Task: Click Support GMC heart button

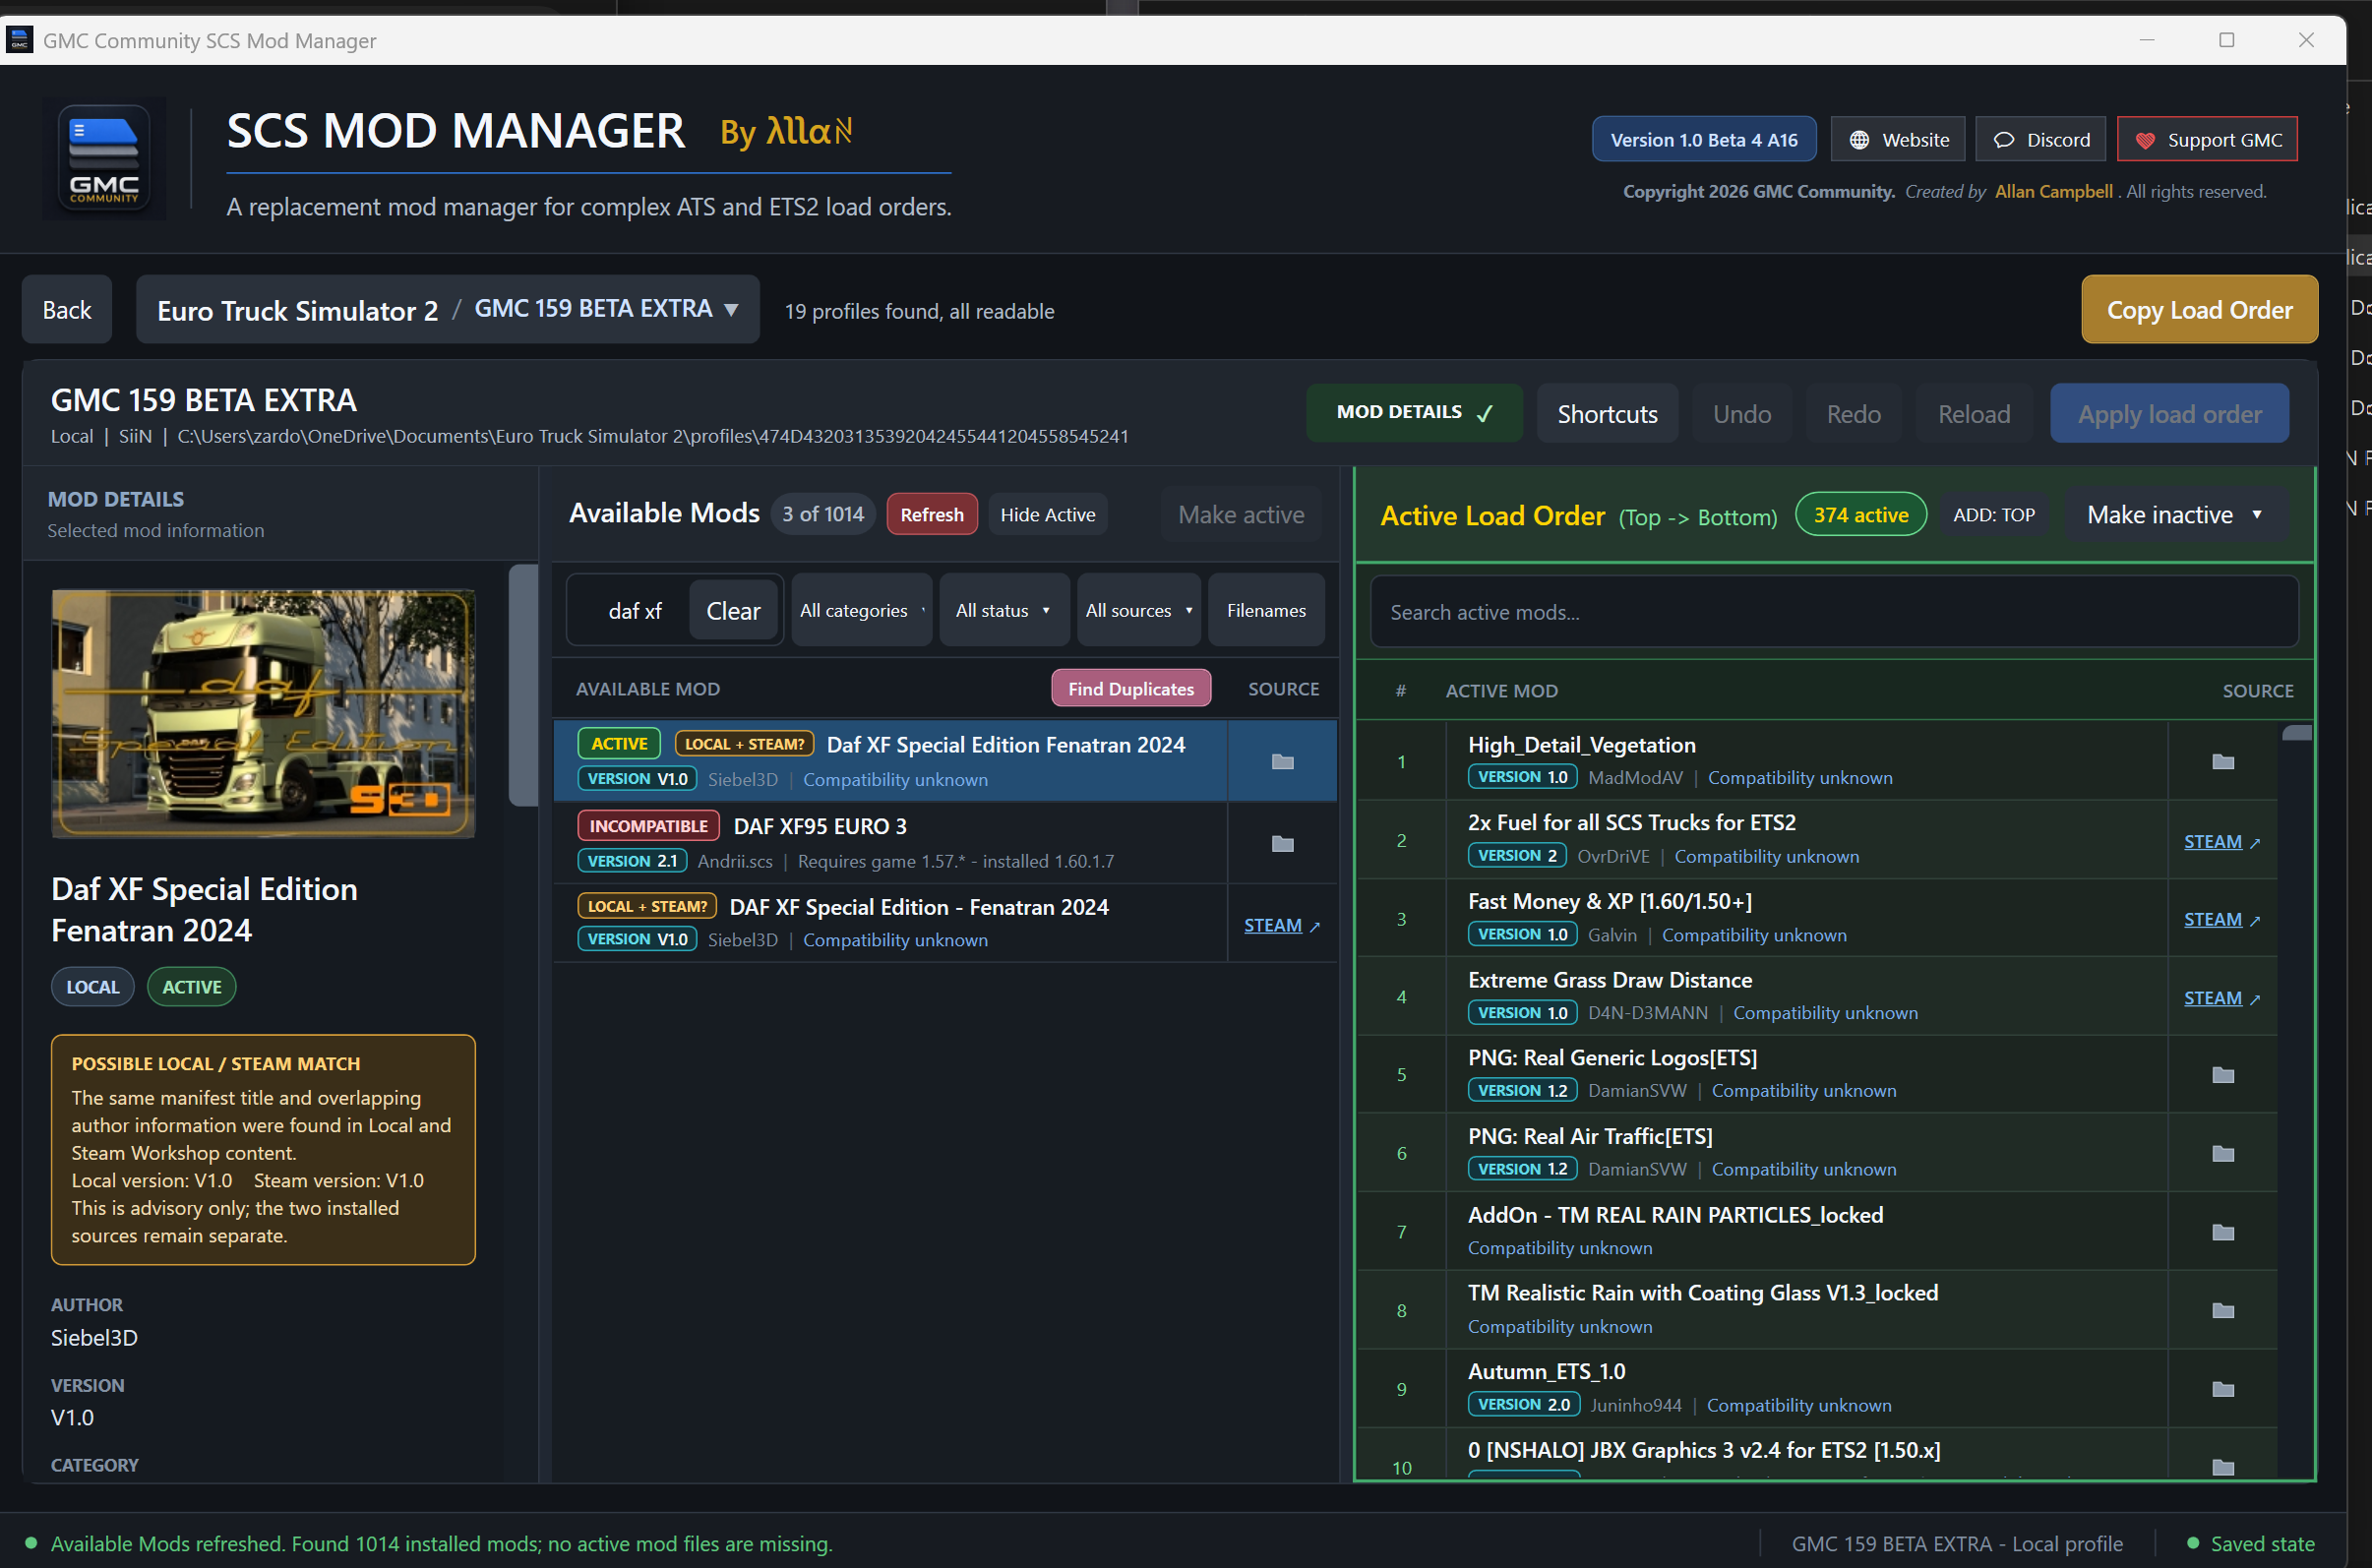Action: (x=2207, y=139)
